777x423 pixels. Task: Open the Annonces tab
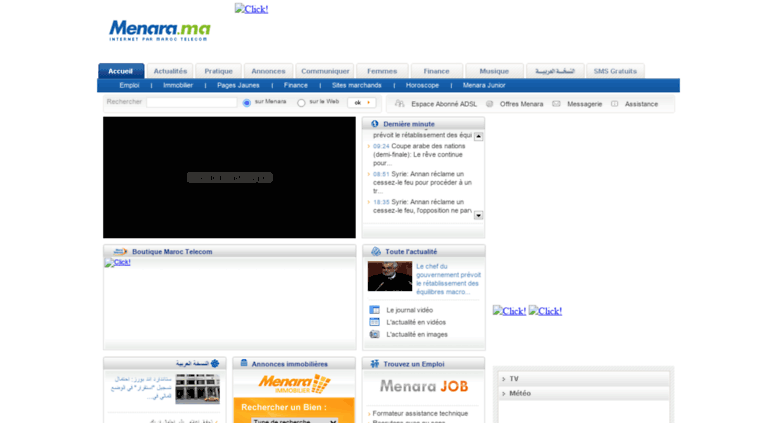tap(268, 71)
